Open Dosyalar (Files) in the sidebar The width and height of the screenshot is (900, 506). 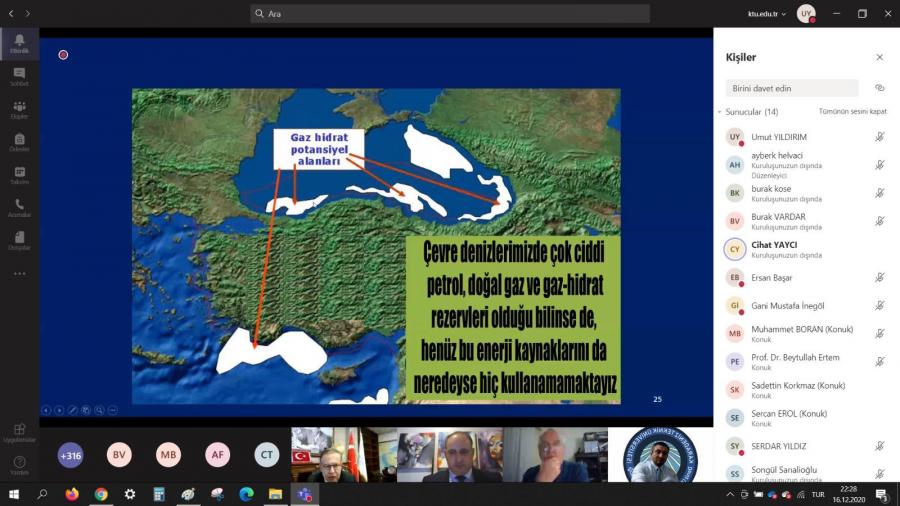[19, 241]
